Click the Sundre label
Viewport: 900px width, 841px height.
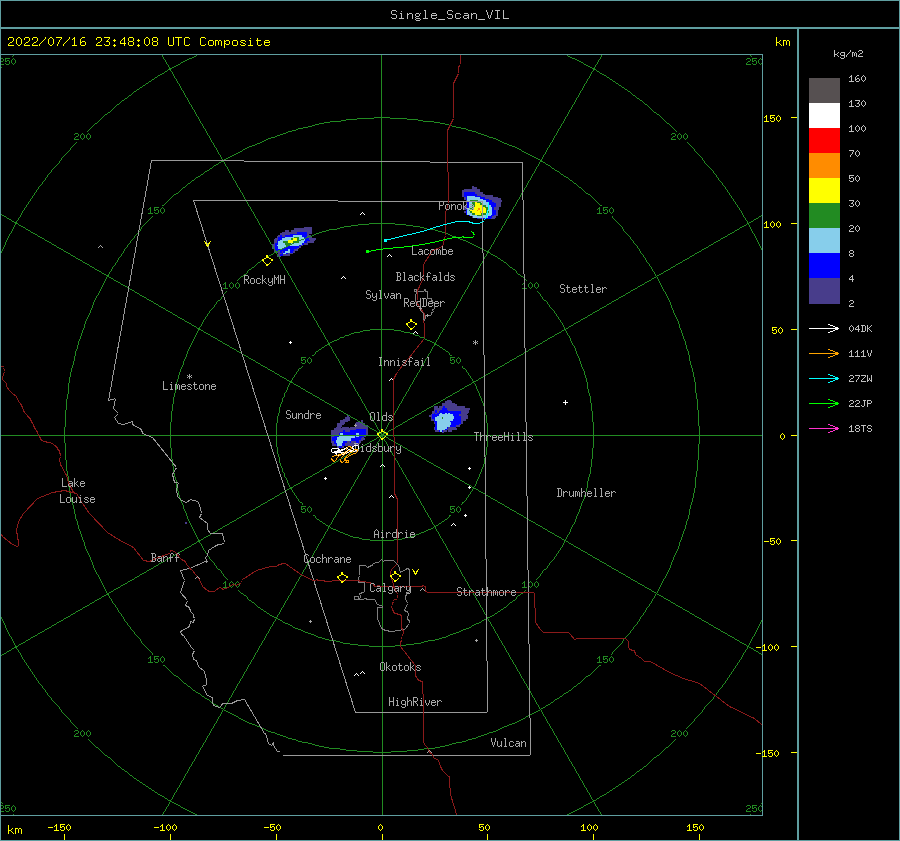(303, 414)
